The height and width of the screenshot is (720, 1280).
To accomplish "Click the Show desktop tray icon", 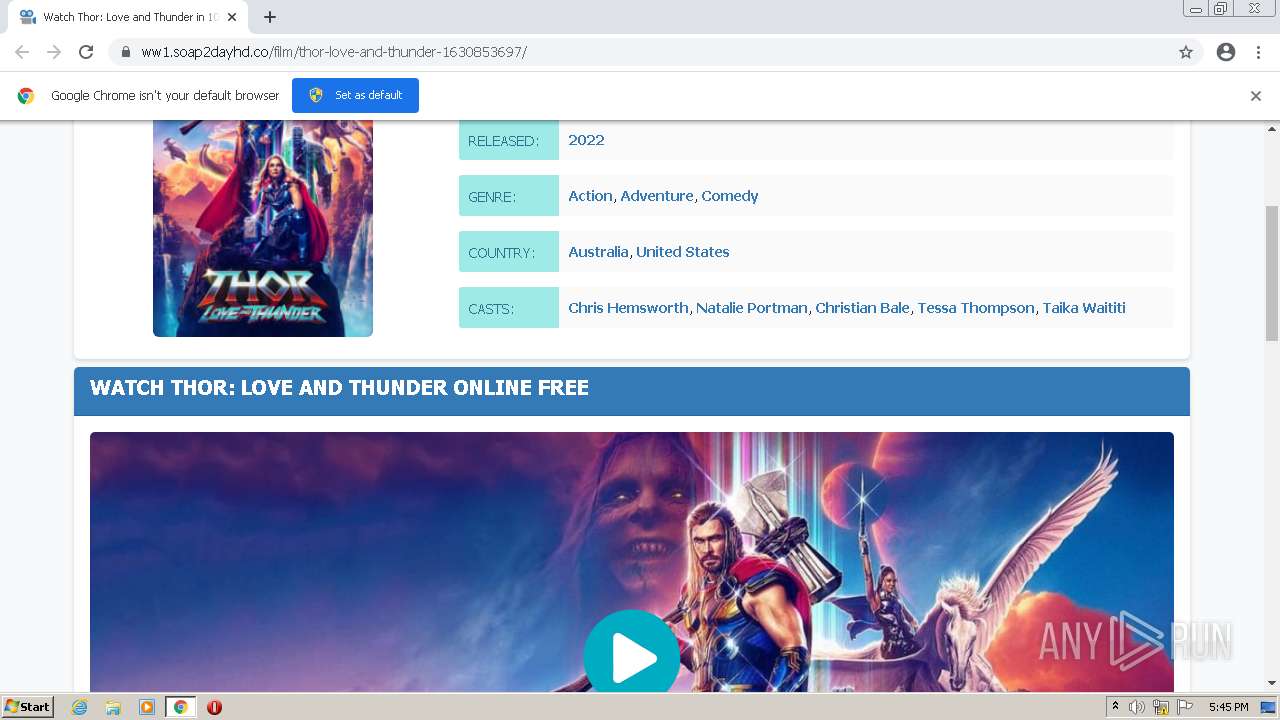I will [x=1268, y=707].
